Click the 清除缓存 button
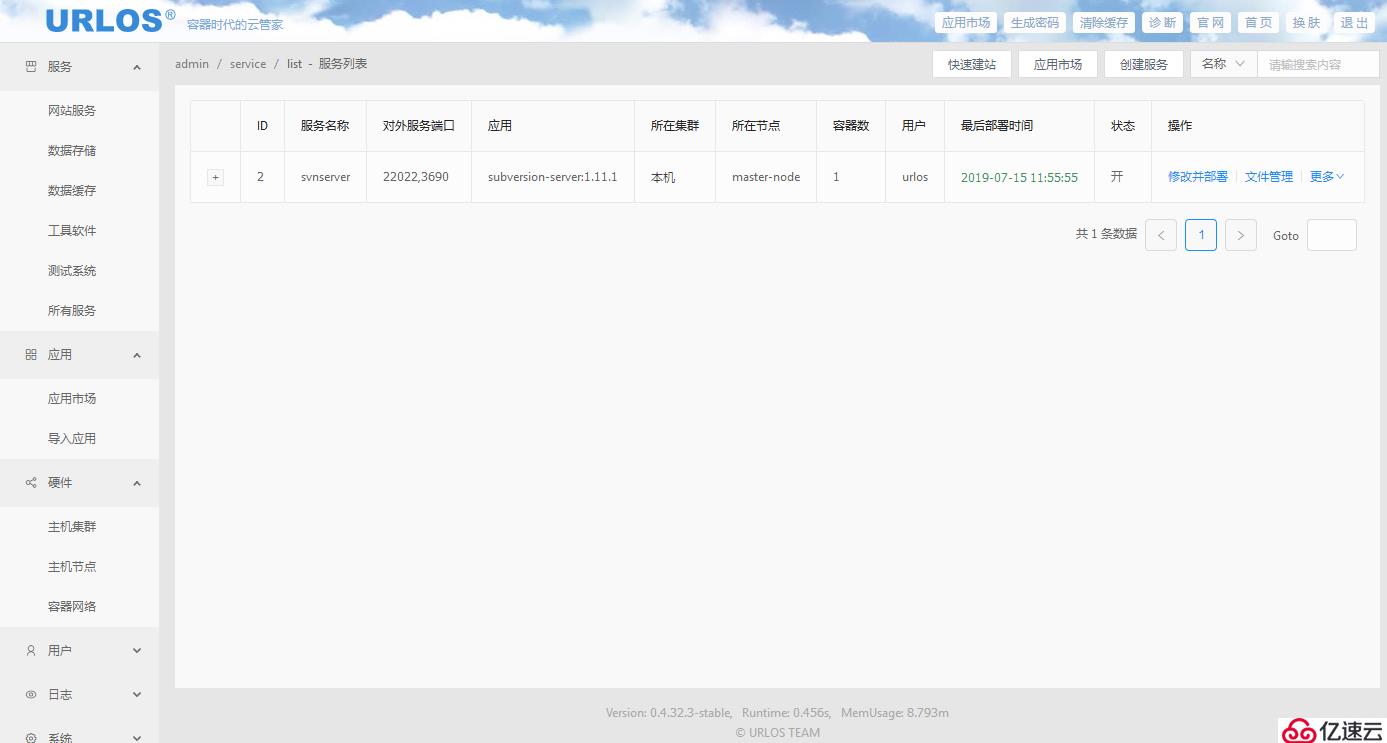The height and width of the screenshot is (743, 1387). coord(1104,23)
